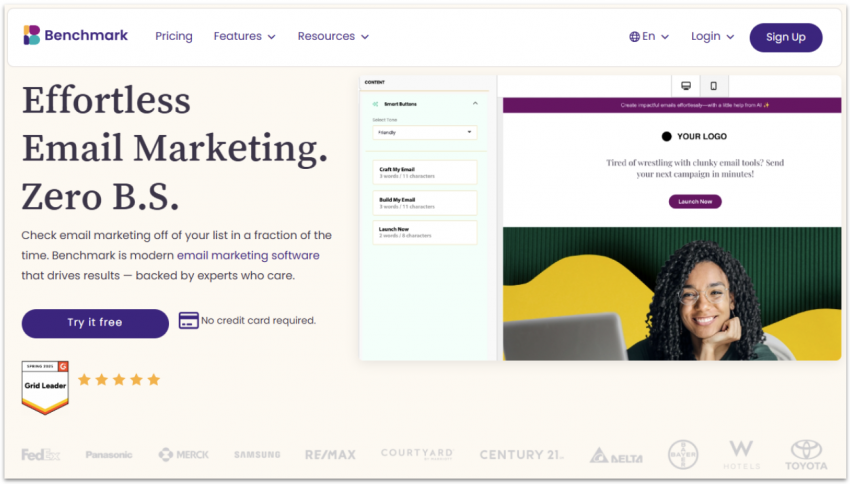Click the W Hotels logo
850x484 pixels.
(x=741, y=455)
